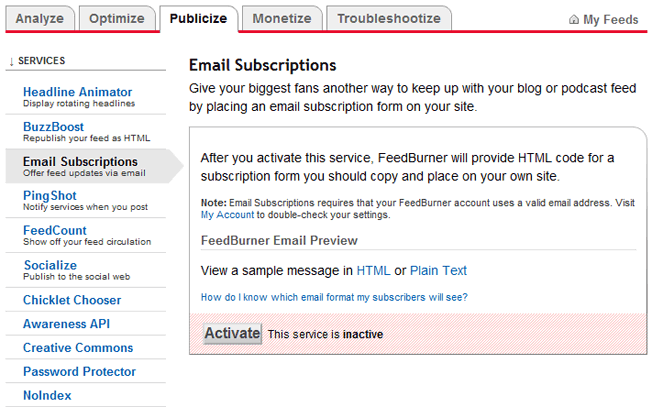652x407 pixels.
Task: Open the Optimize tab
Action: [x=117, y=19]
